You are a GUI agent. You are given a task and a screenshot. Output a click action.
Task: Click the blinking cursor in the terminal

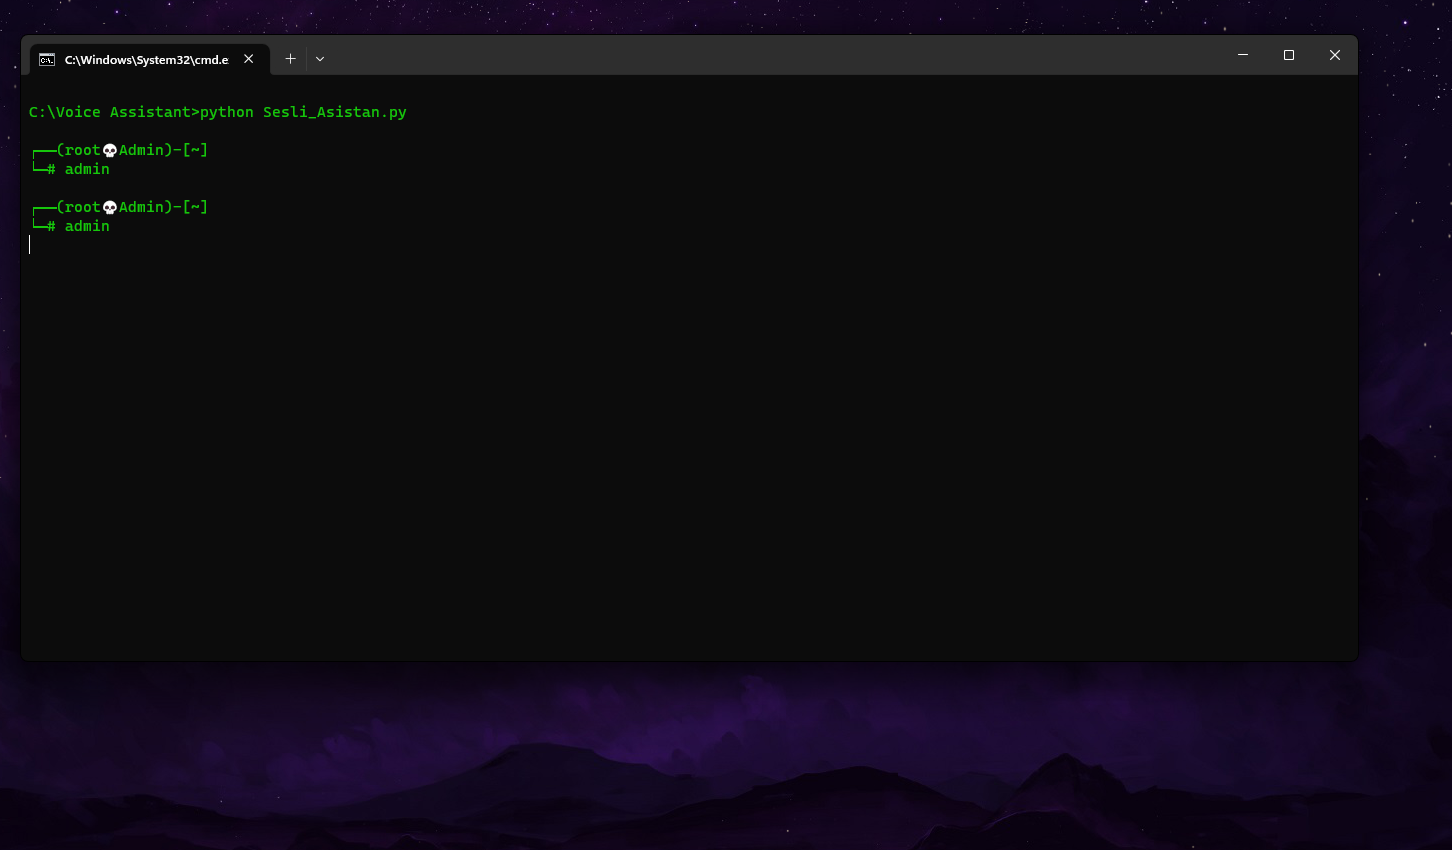(x=29, y=245)
